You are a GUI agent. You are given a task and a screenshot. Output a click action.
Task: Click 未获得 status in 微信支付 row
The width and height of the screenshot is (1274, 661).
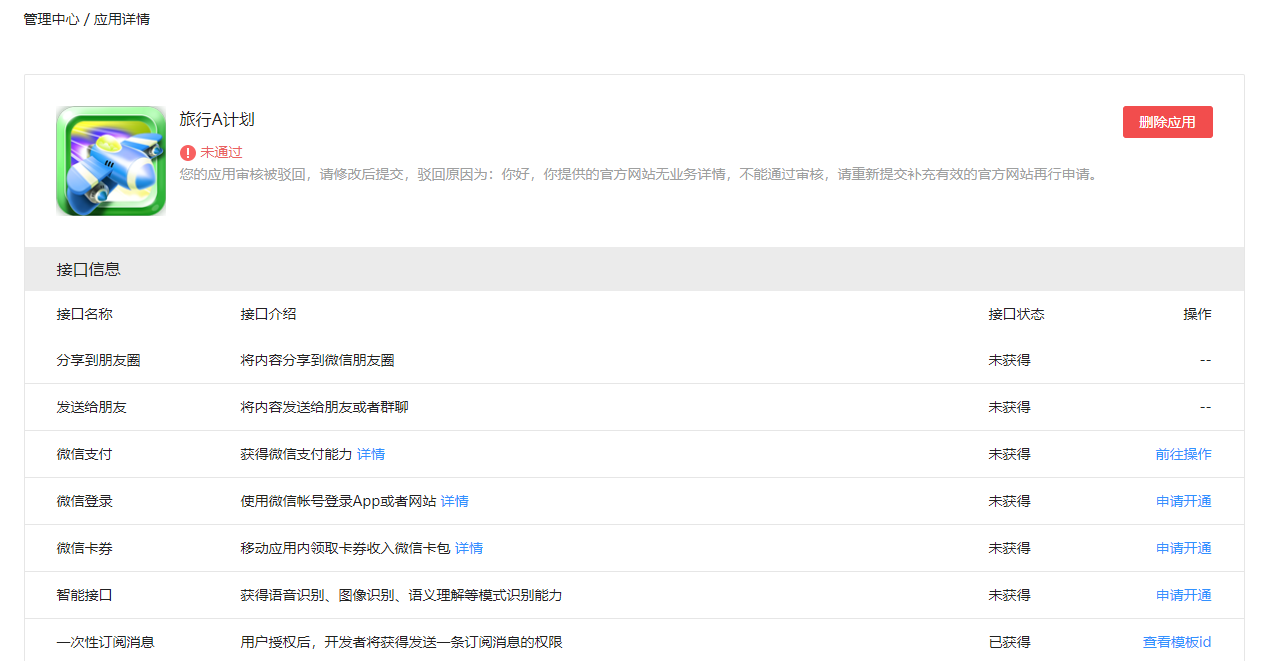[x=1009, y=454]
